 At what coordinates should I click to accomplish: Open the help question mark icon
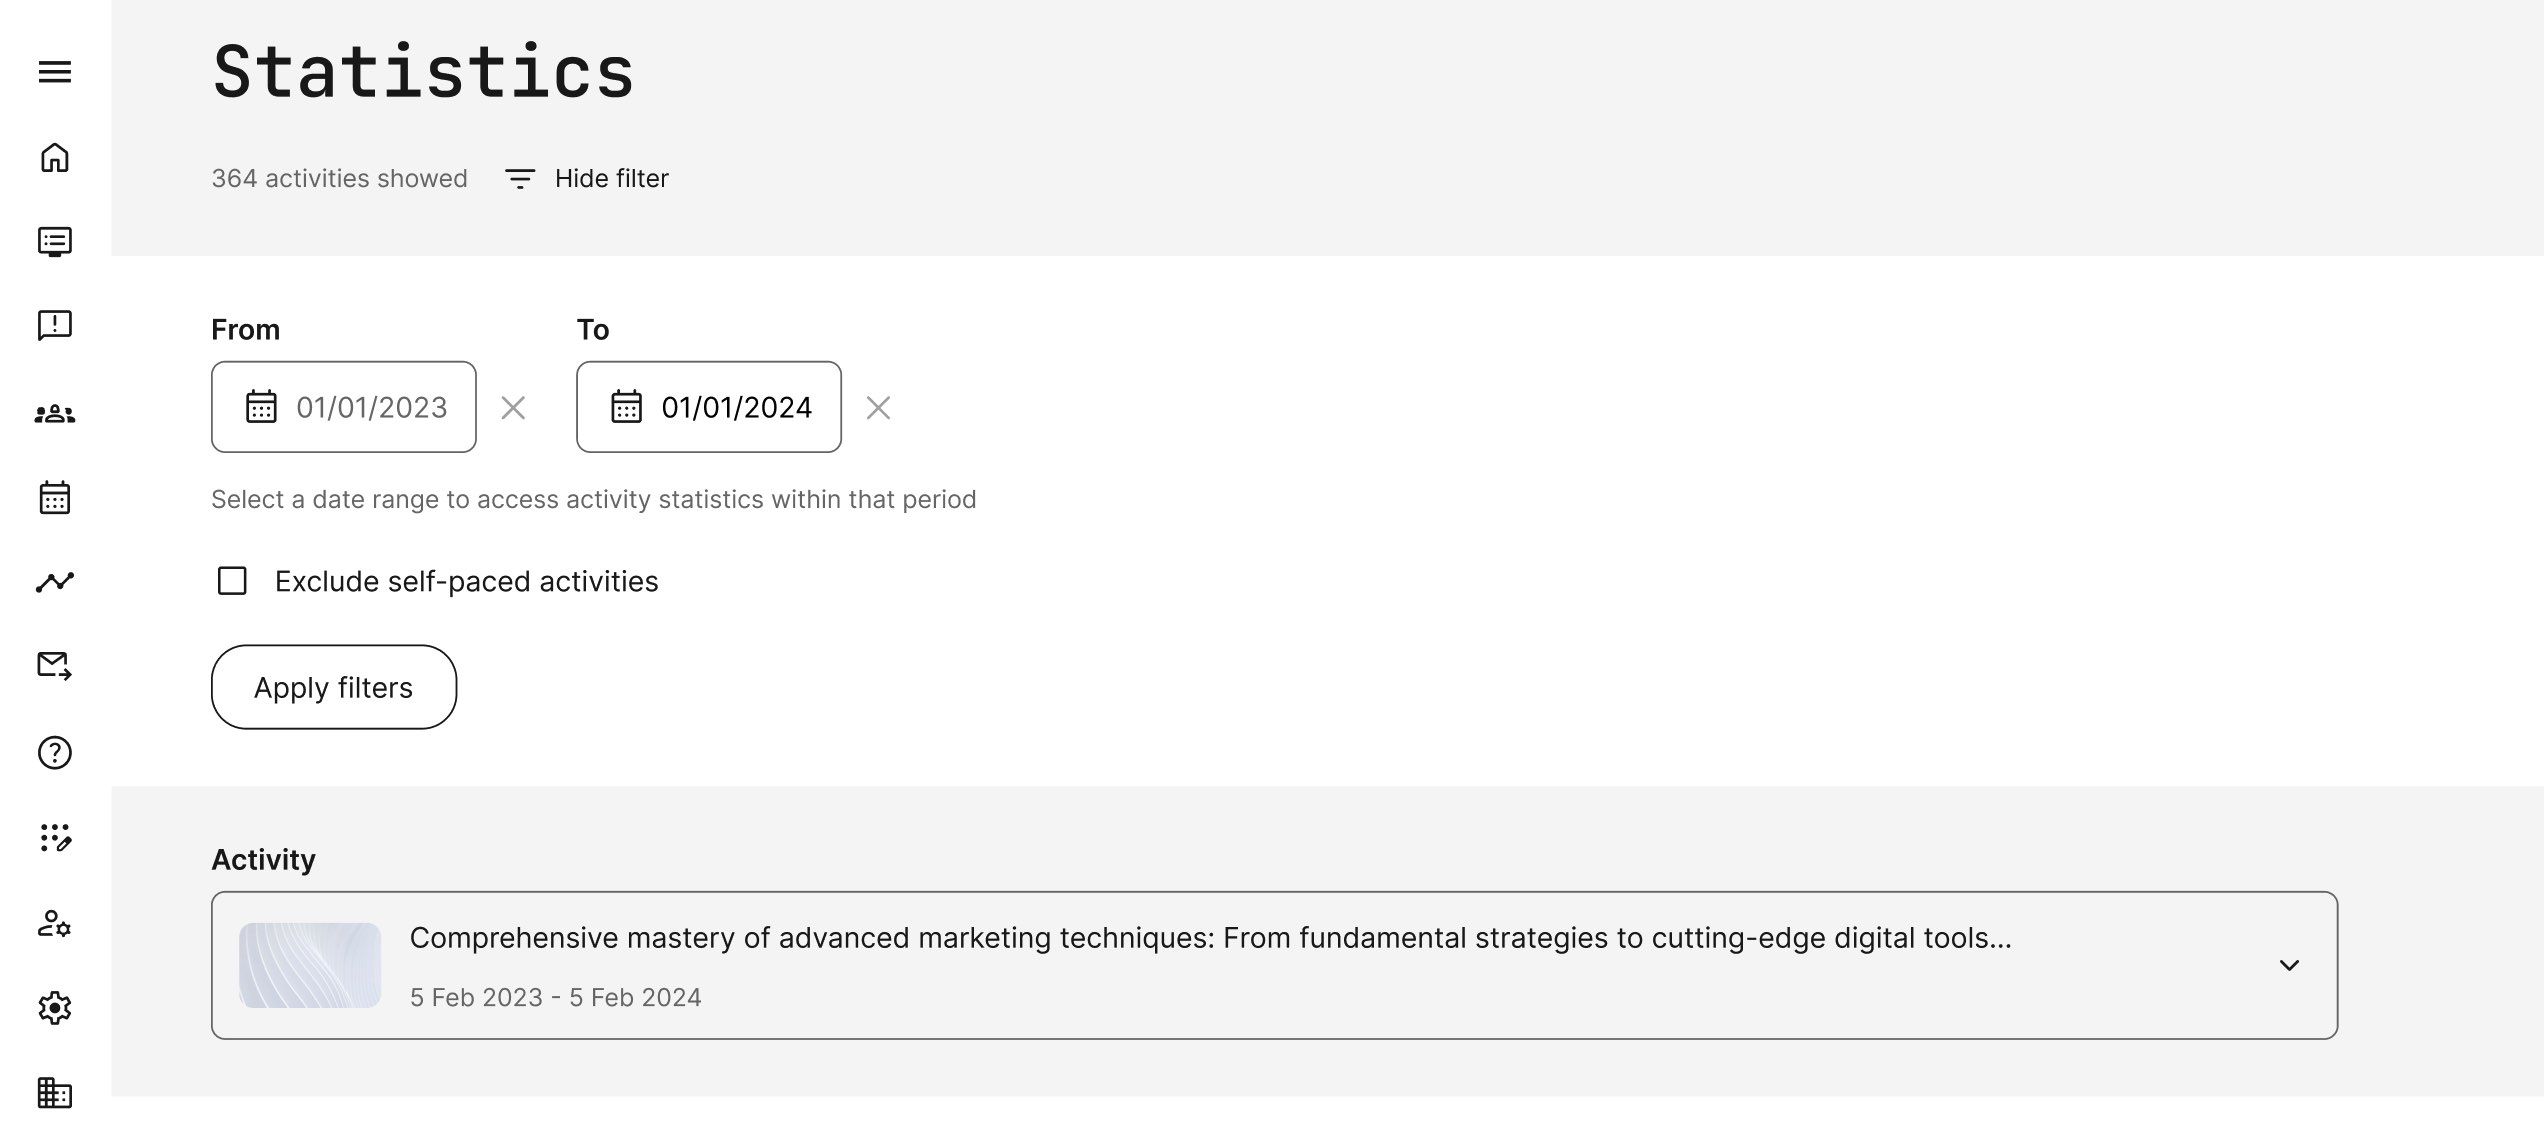(55, 753)
